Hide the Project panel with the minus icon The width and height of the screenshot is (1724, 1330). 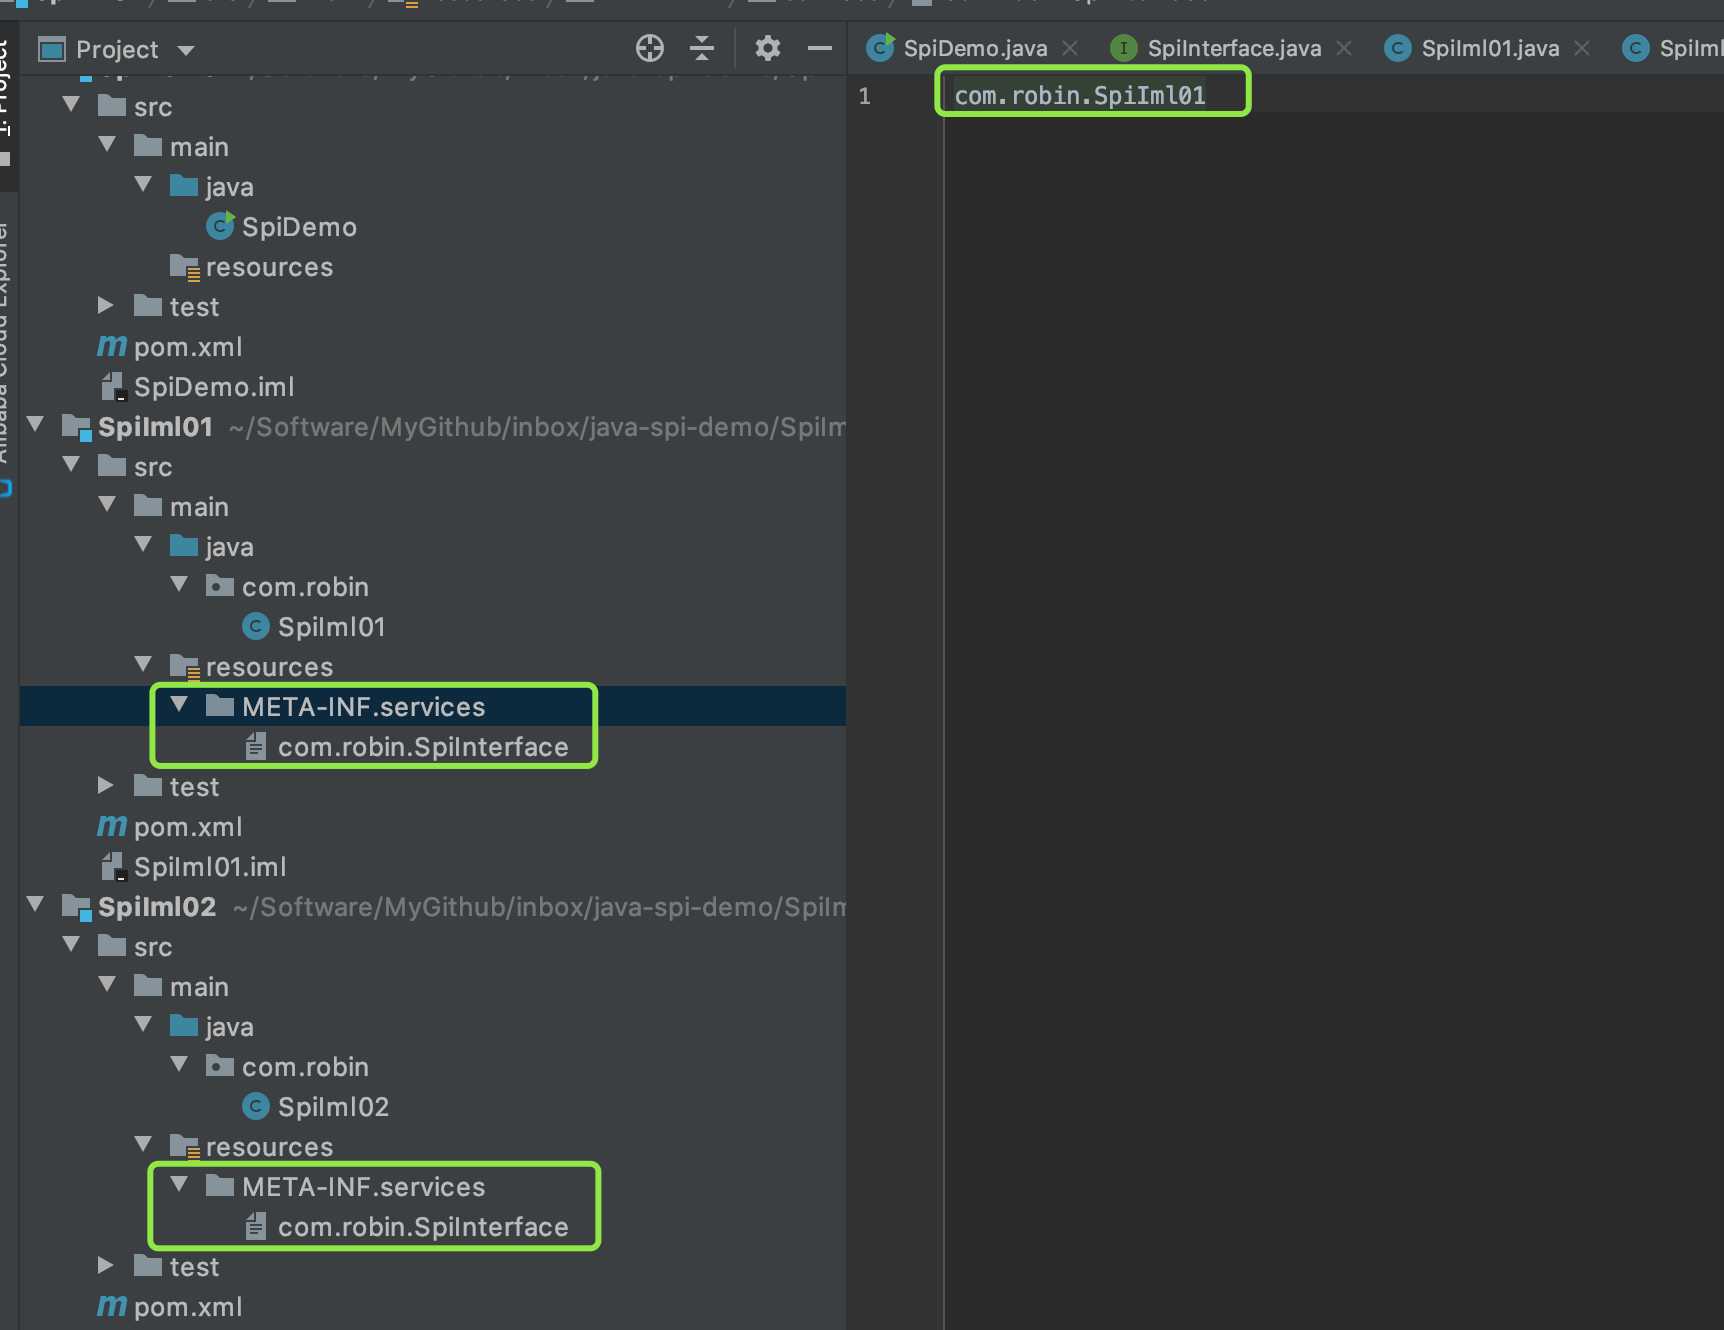[x=820, y=48]
